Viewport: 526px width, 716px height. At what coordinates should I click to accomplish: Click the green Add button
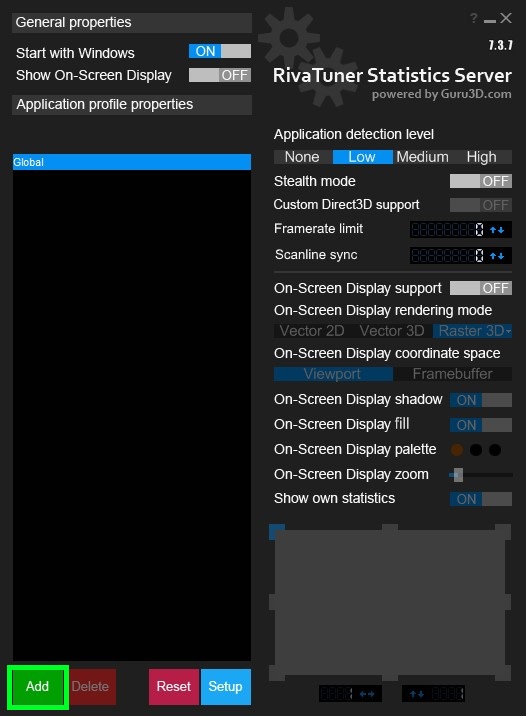coord(37,687)
